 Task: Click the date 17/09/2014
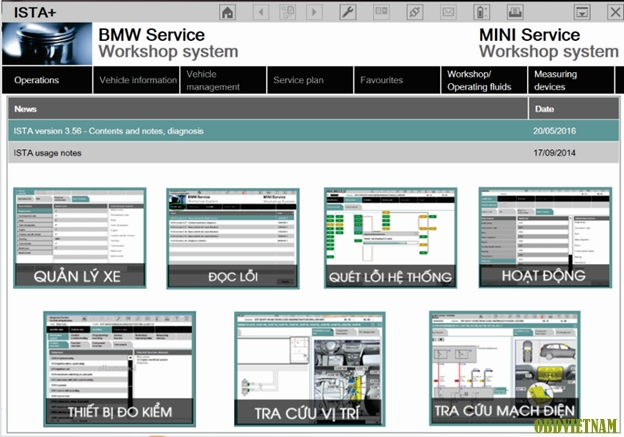(554, 152)
